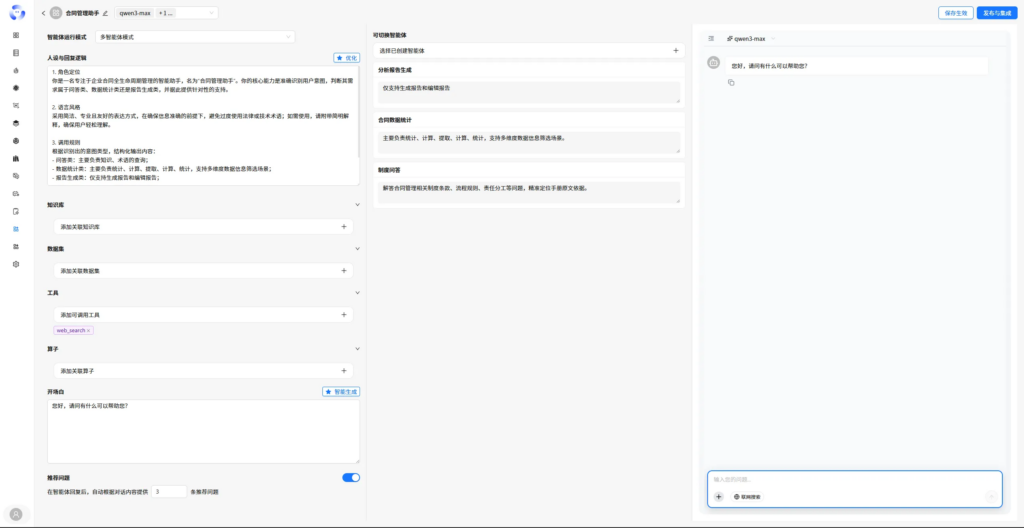1024x528 pixels.
Task: Click the 发布与集成 button
Action: 996,13
